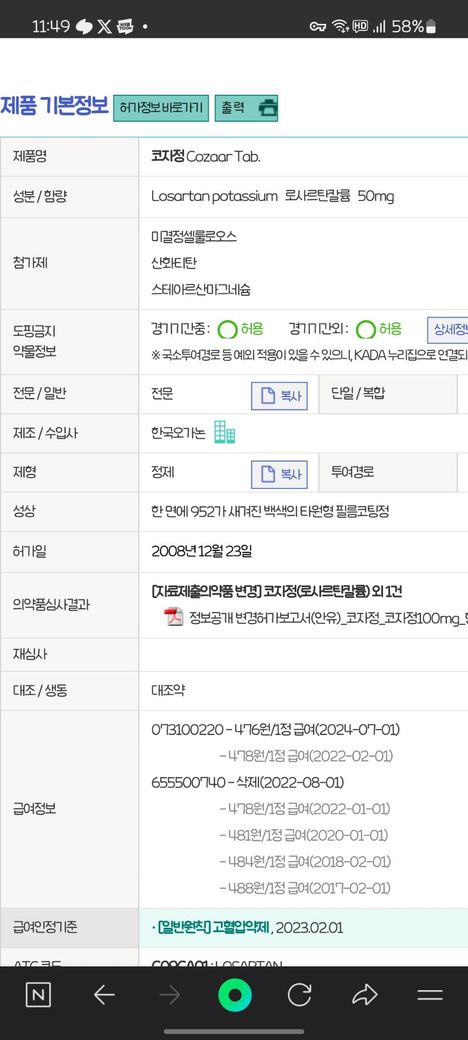This screenshot has height=1040, width=468.
Task: Tap the forward arrow in browser bar
Action: coord(170,994)
